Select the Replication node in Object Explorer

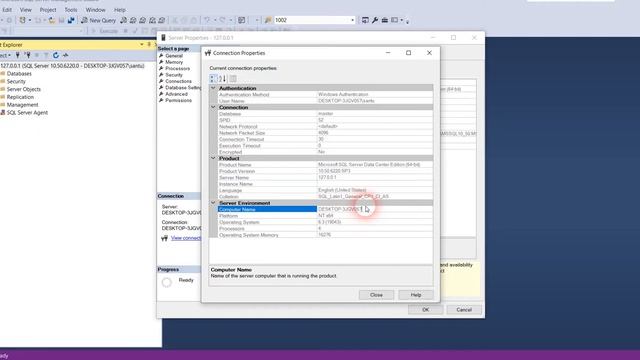click(x=20, y=97)
